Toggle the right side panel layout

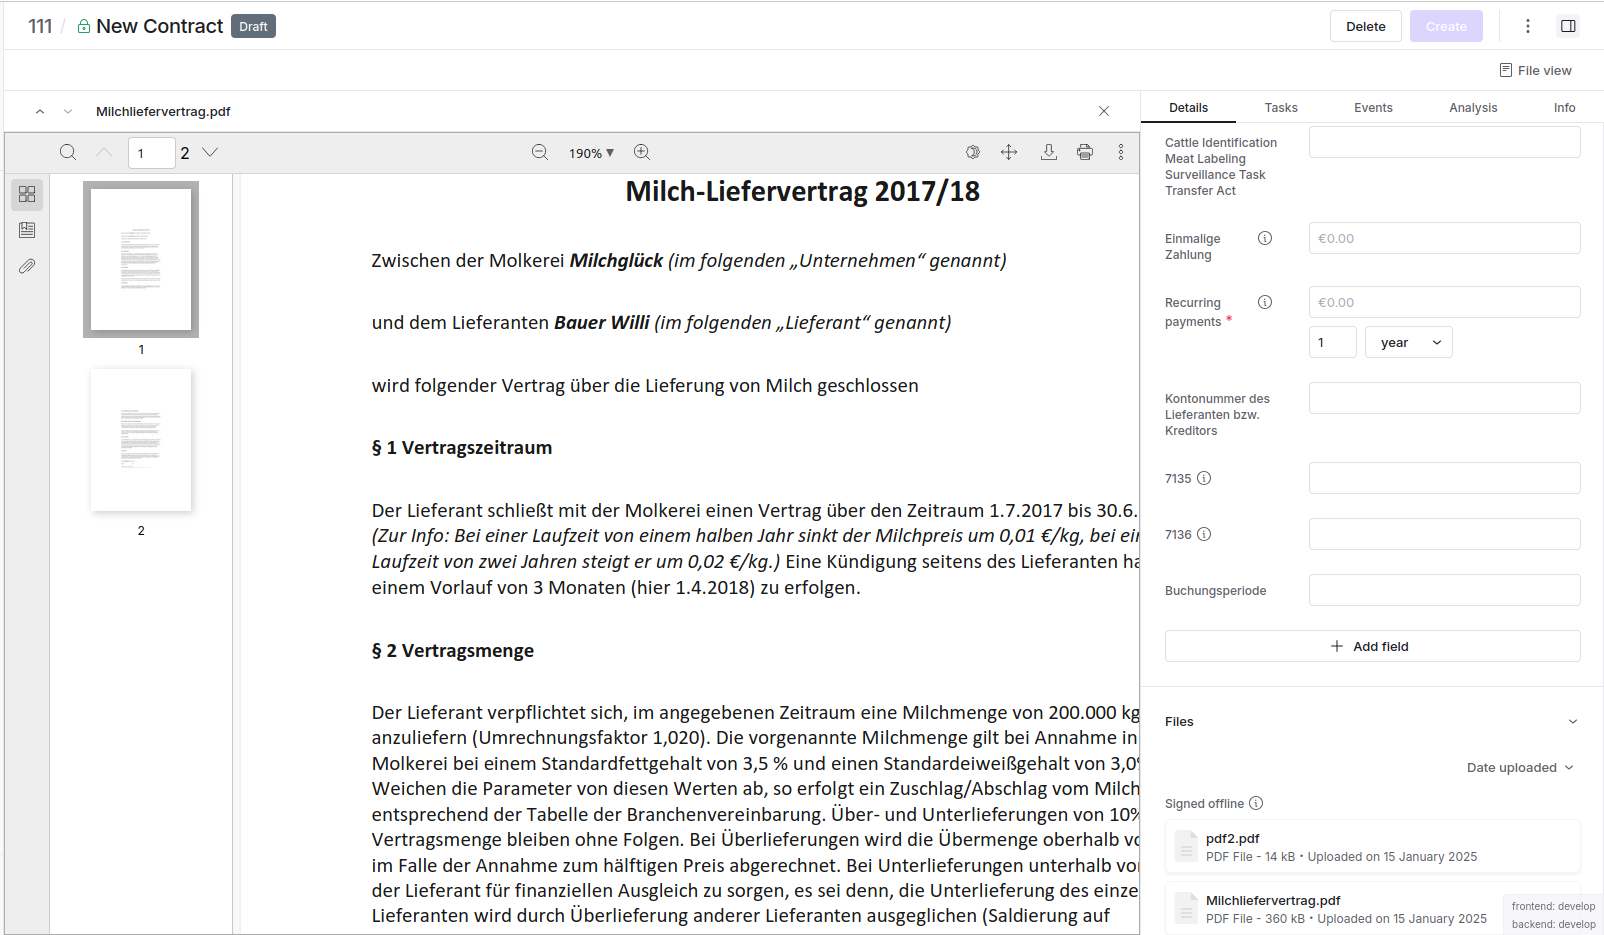pos(1568,26)
